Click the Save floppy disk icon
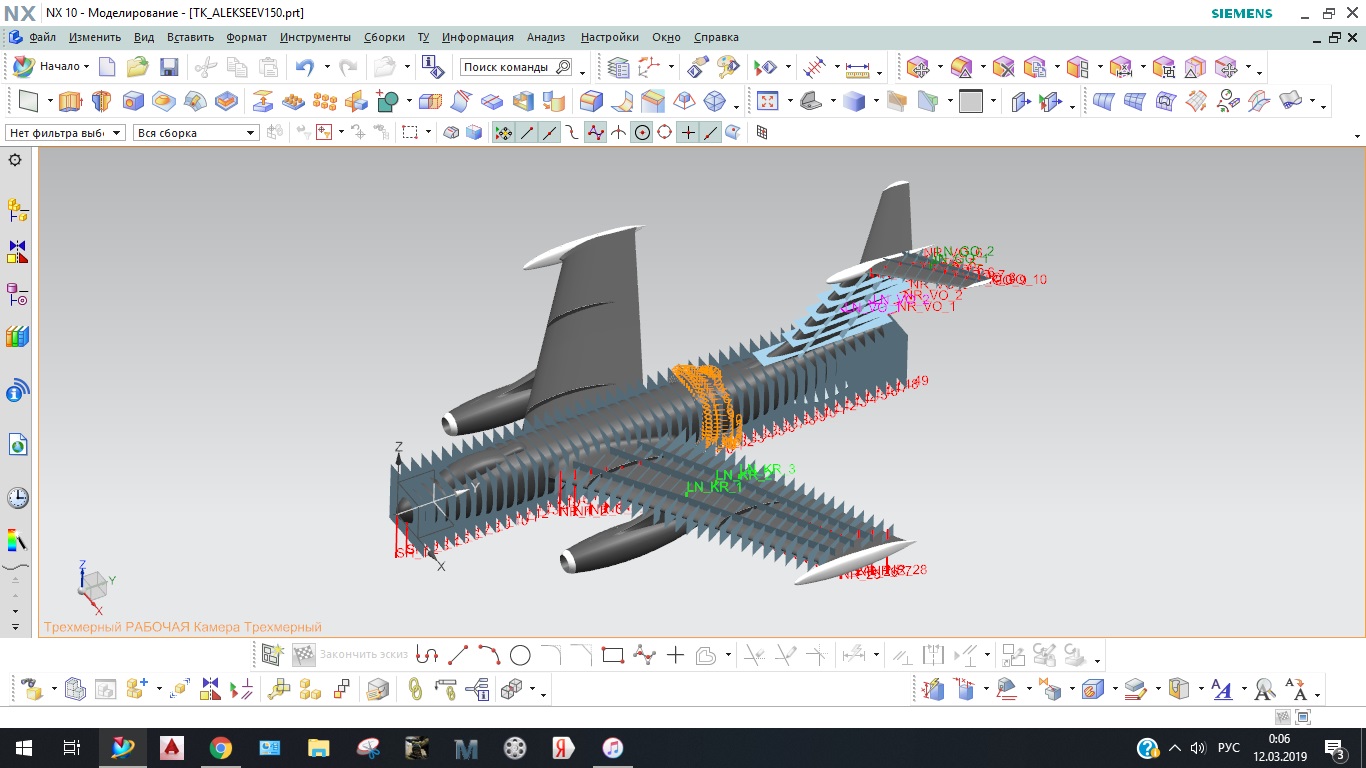The image size is (1366, 768). tap(169, 67)
